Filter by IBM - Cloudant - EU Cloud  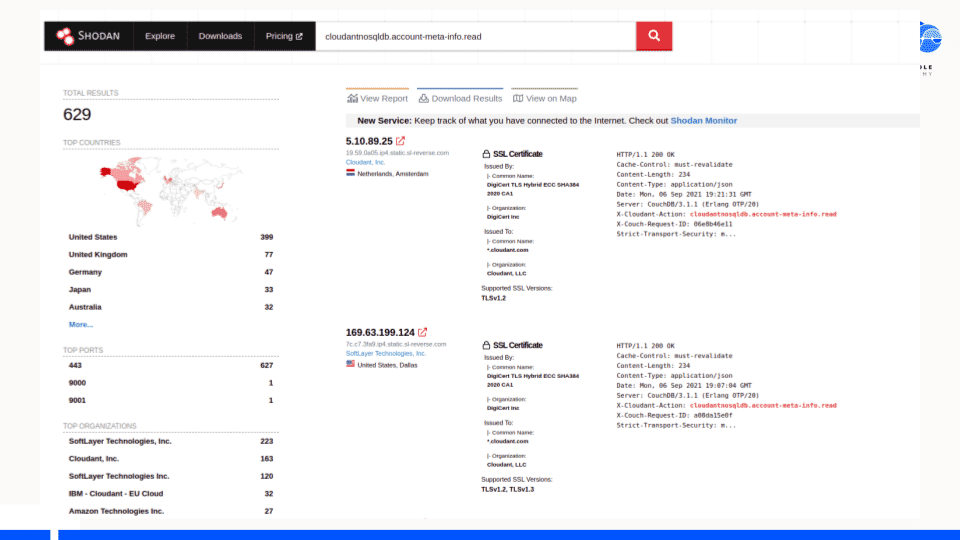[x=171, y=493]
